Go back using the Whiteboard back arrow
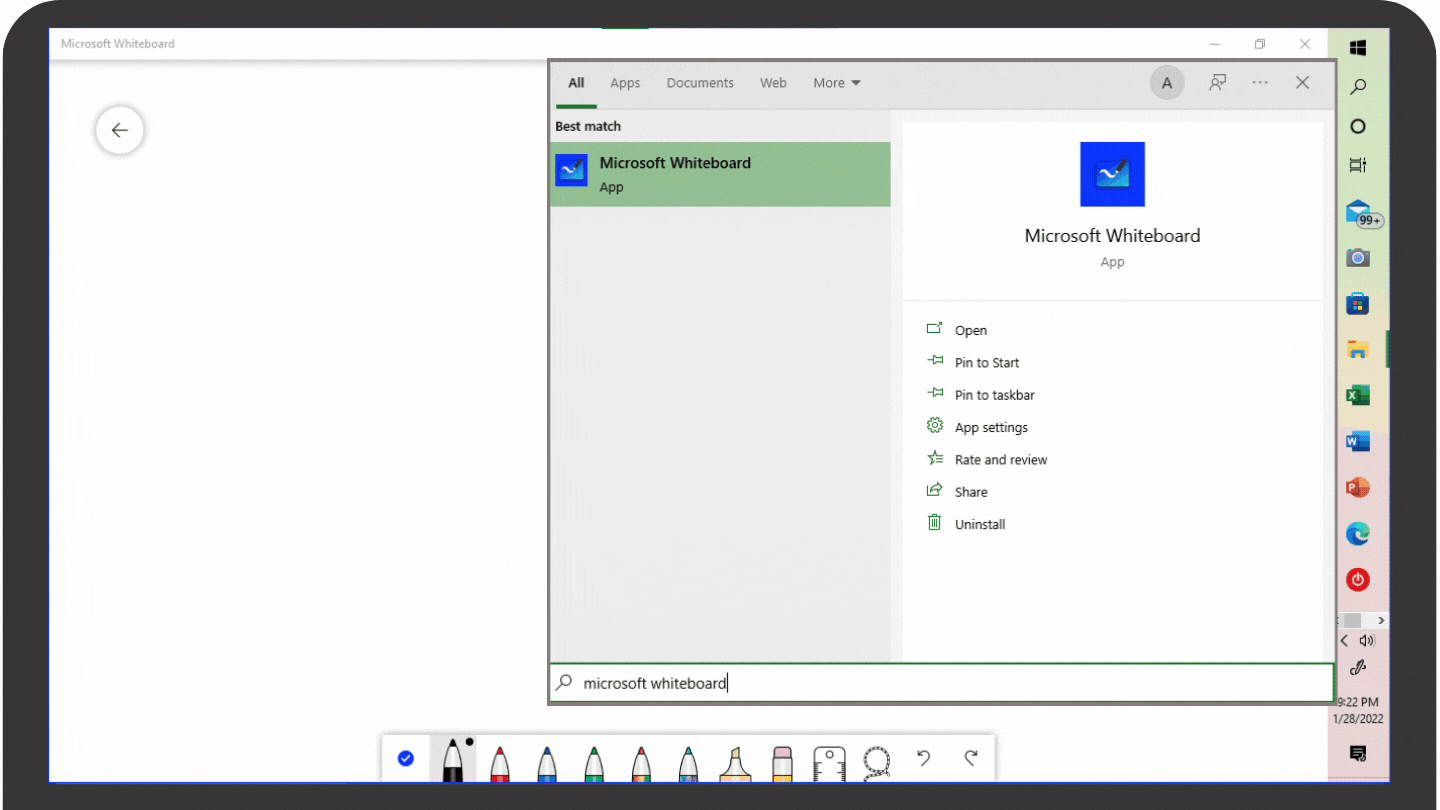This screenshot has width=1440, height=810. click(x=120, y=130)
